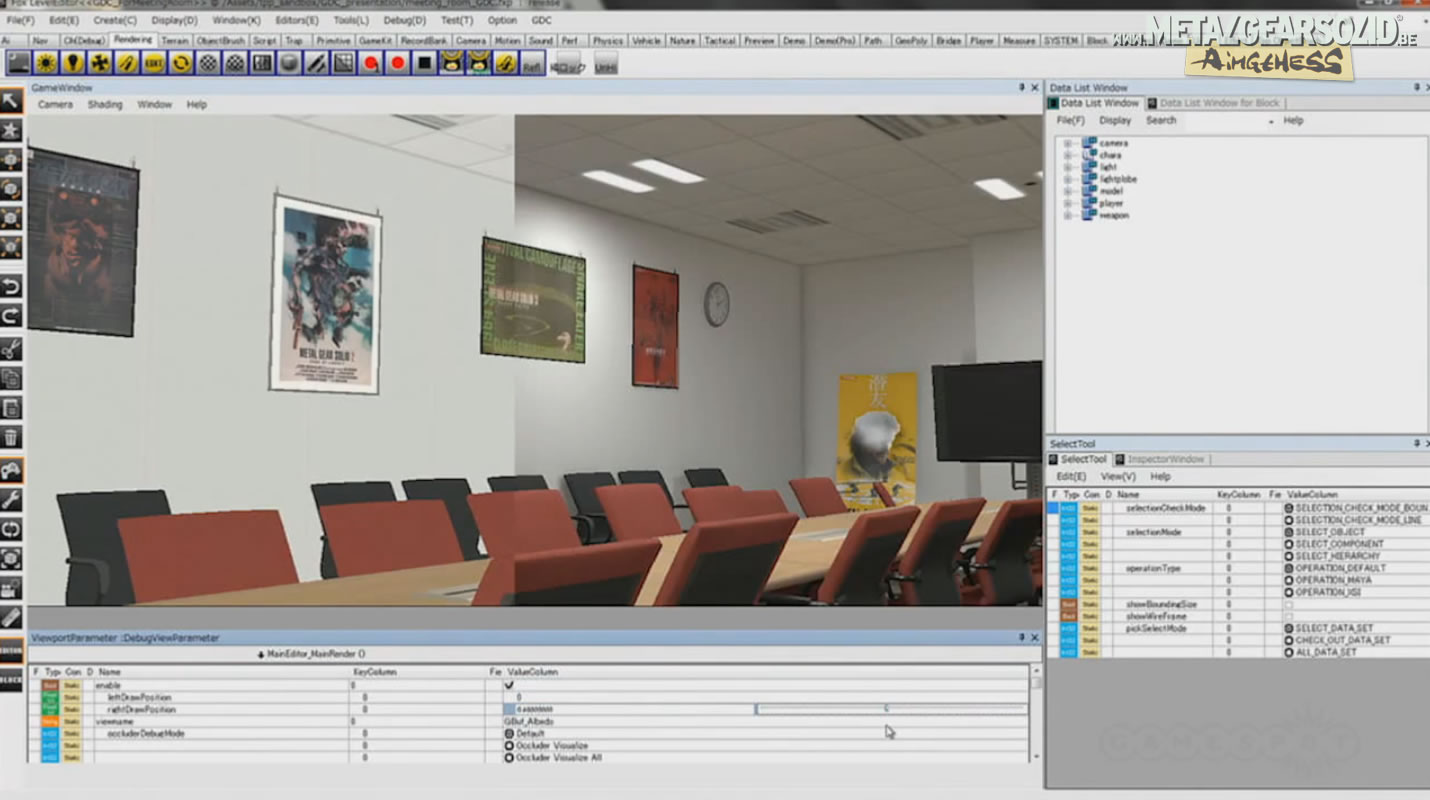This screenshot has height=800, width=1430.
Task: Open Help menu in Data List Window
Action: 1293,121
